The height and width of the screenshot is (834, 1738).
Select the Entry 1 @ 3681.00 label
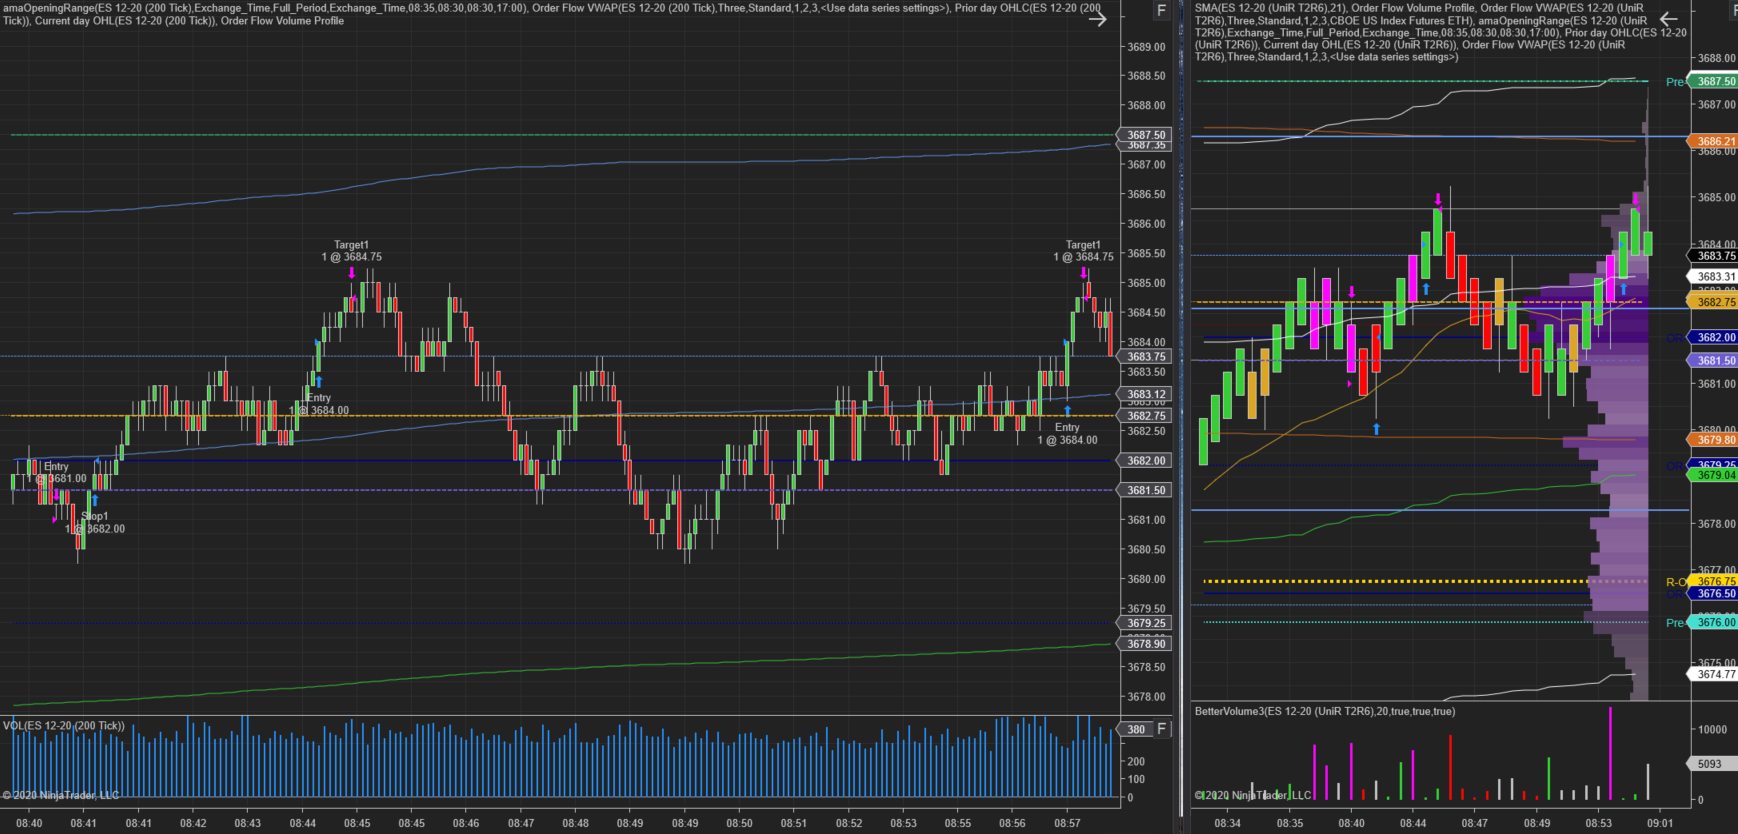pos(56,472)
